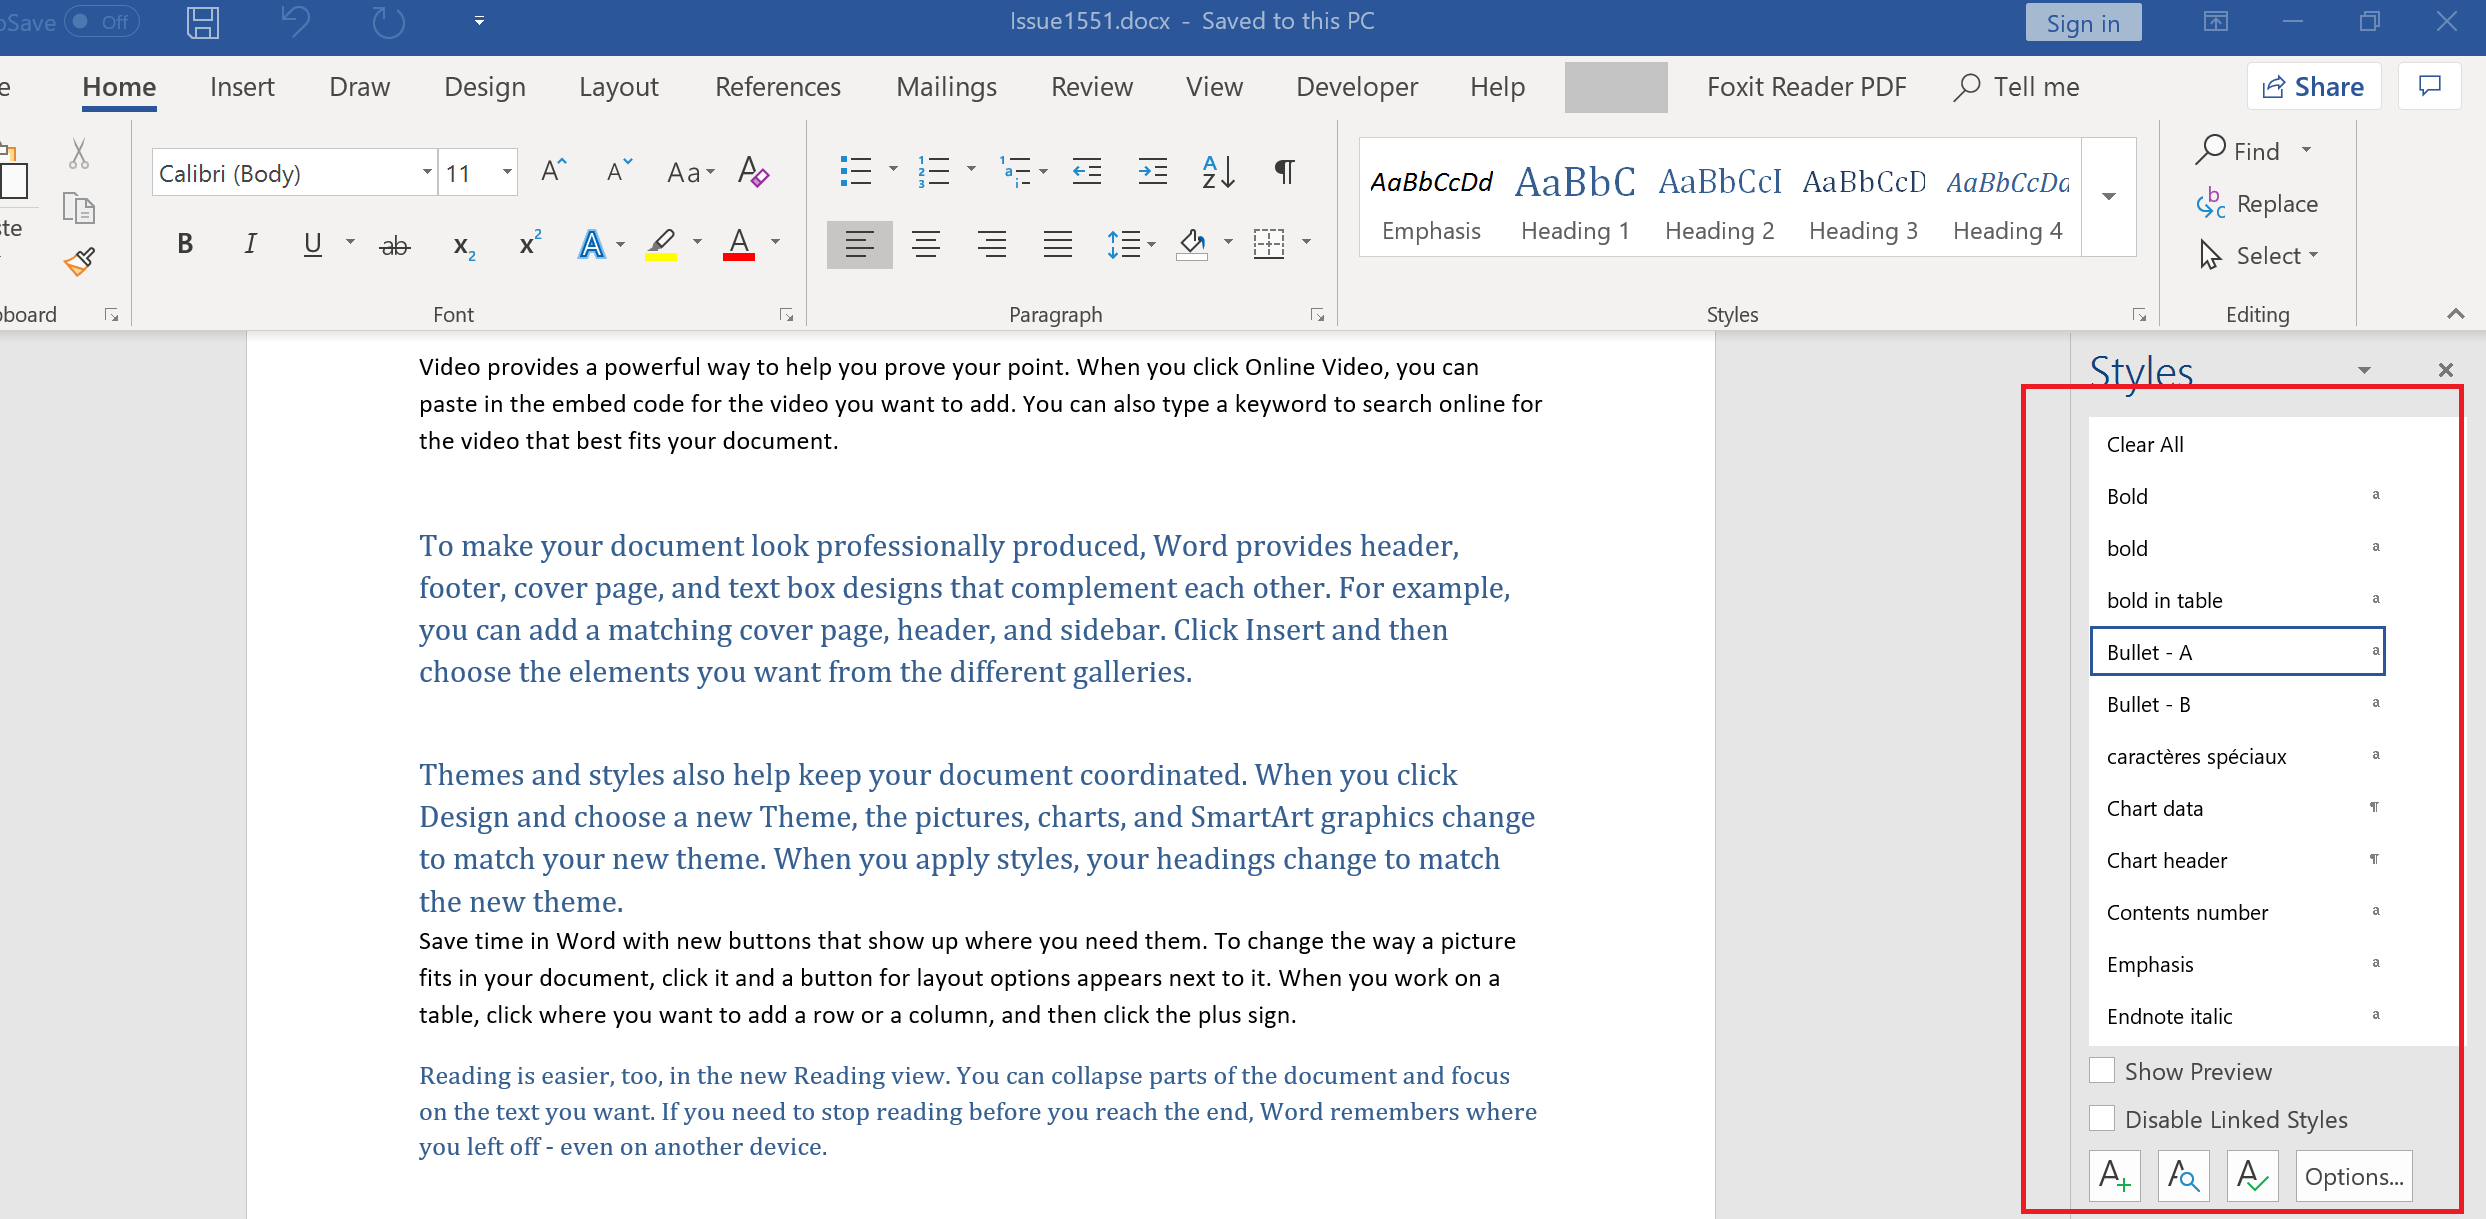2486x1219 pixels.
Task: Click the New Style icon
Action: 2114,1176
